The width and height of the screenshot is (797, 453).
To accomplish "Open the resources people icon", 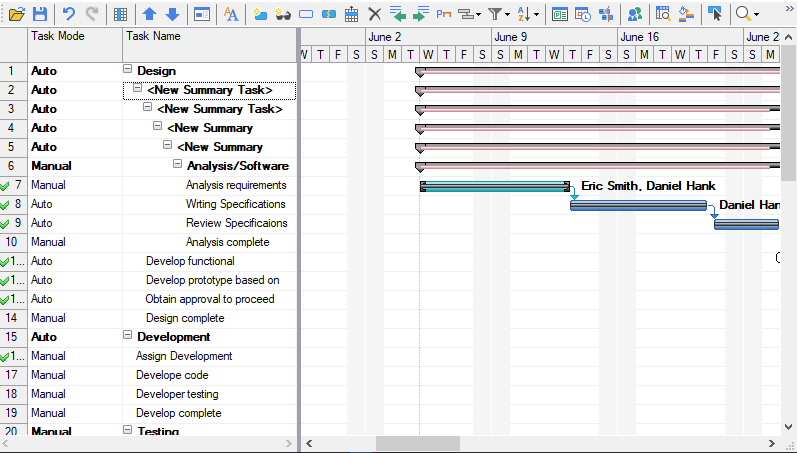I will (635, 14).
